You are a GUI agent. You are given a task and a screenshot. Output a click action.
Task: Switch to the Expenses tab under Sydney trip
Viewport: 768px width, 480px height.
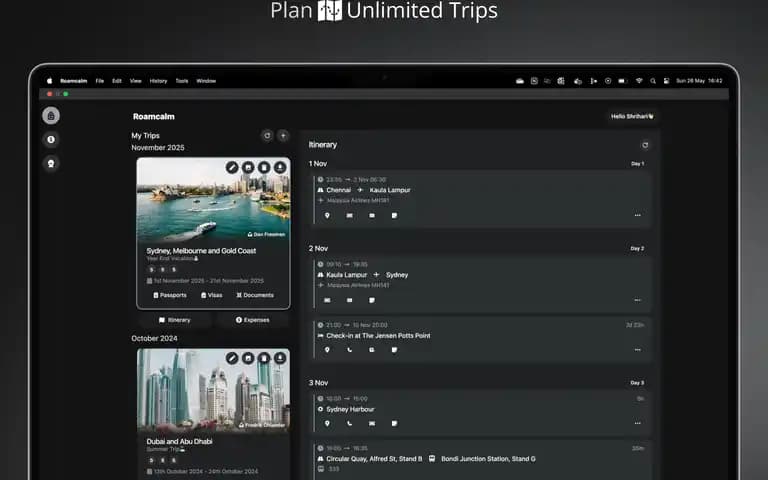click(252, 320)
